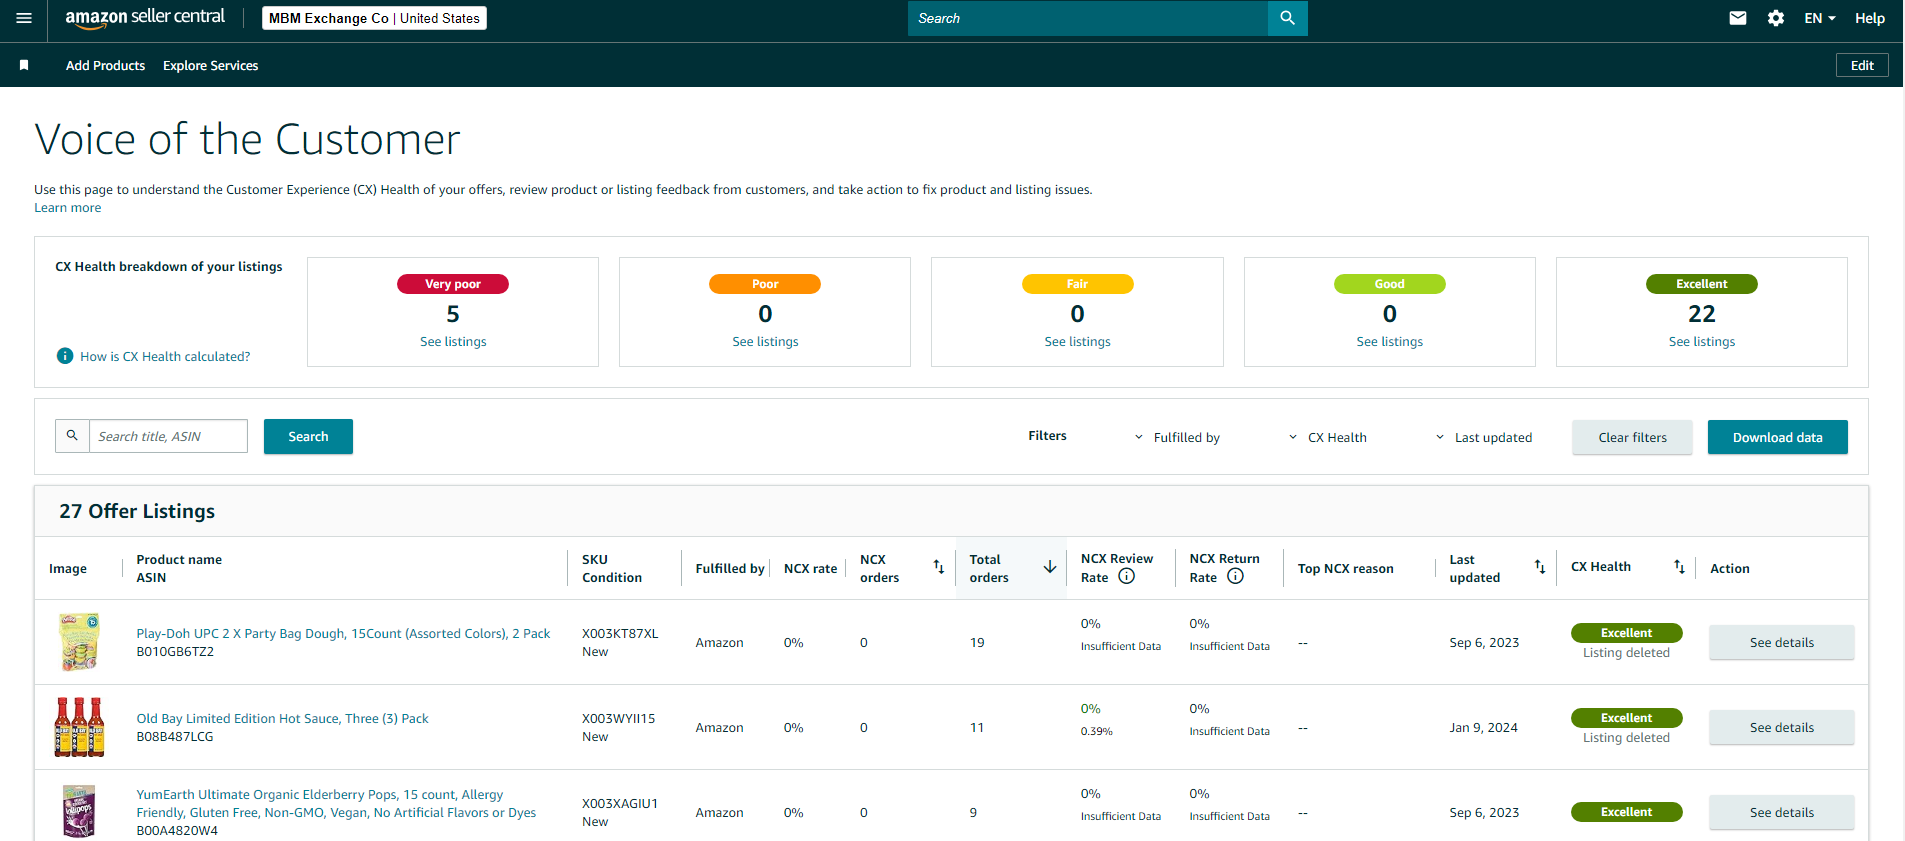Click the Amazon Seller Central logo
Image resolution: width=1905 pixels, height=841 pixels.
pos(145,18)
